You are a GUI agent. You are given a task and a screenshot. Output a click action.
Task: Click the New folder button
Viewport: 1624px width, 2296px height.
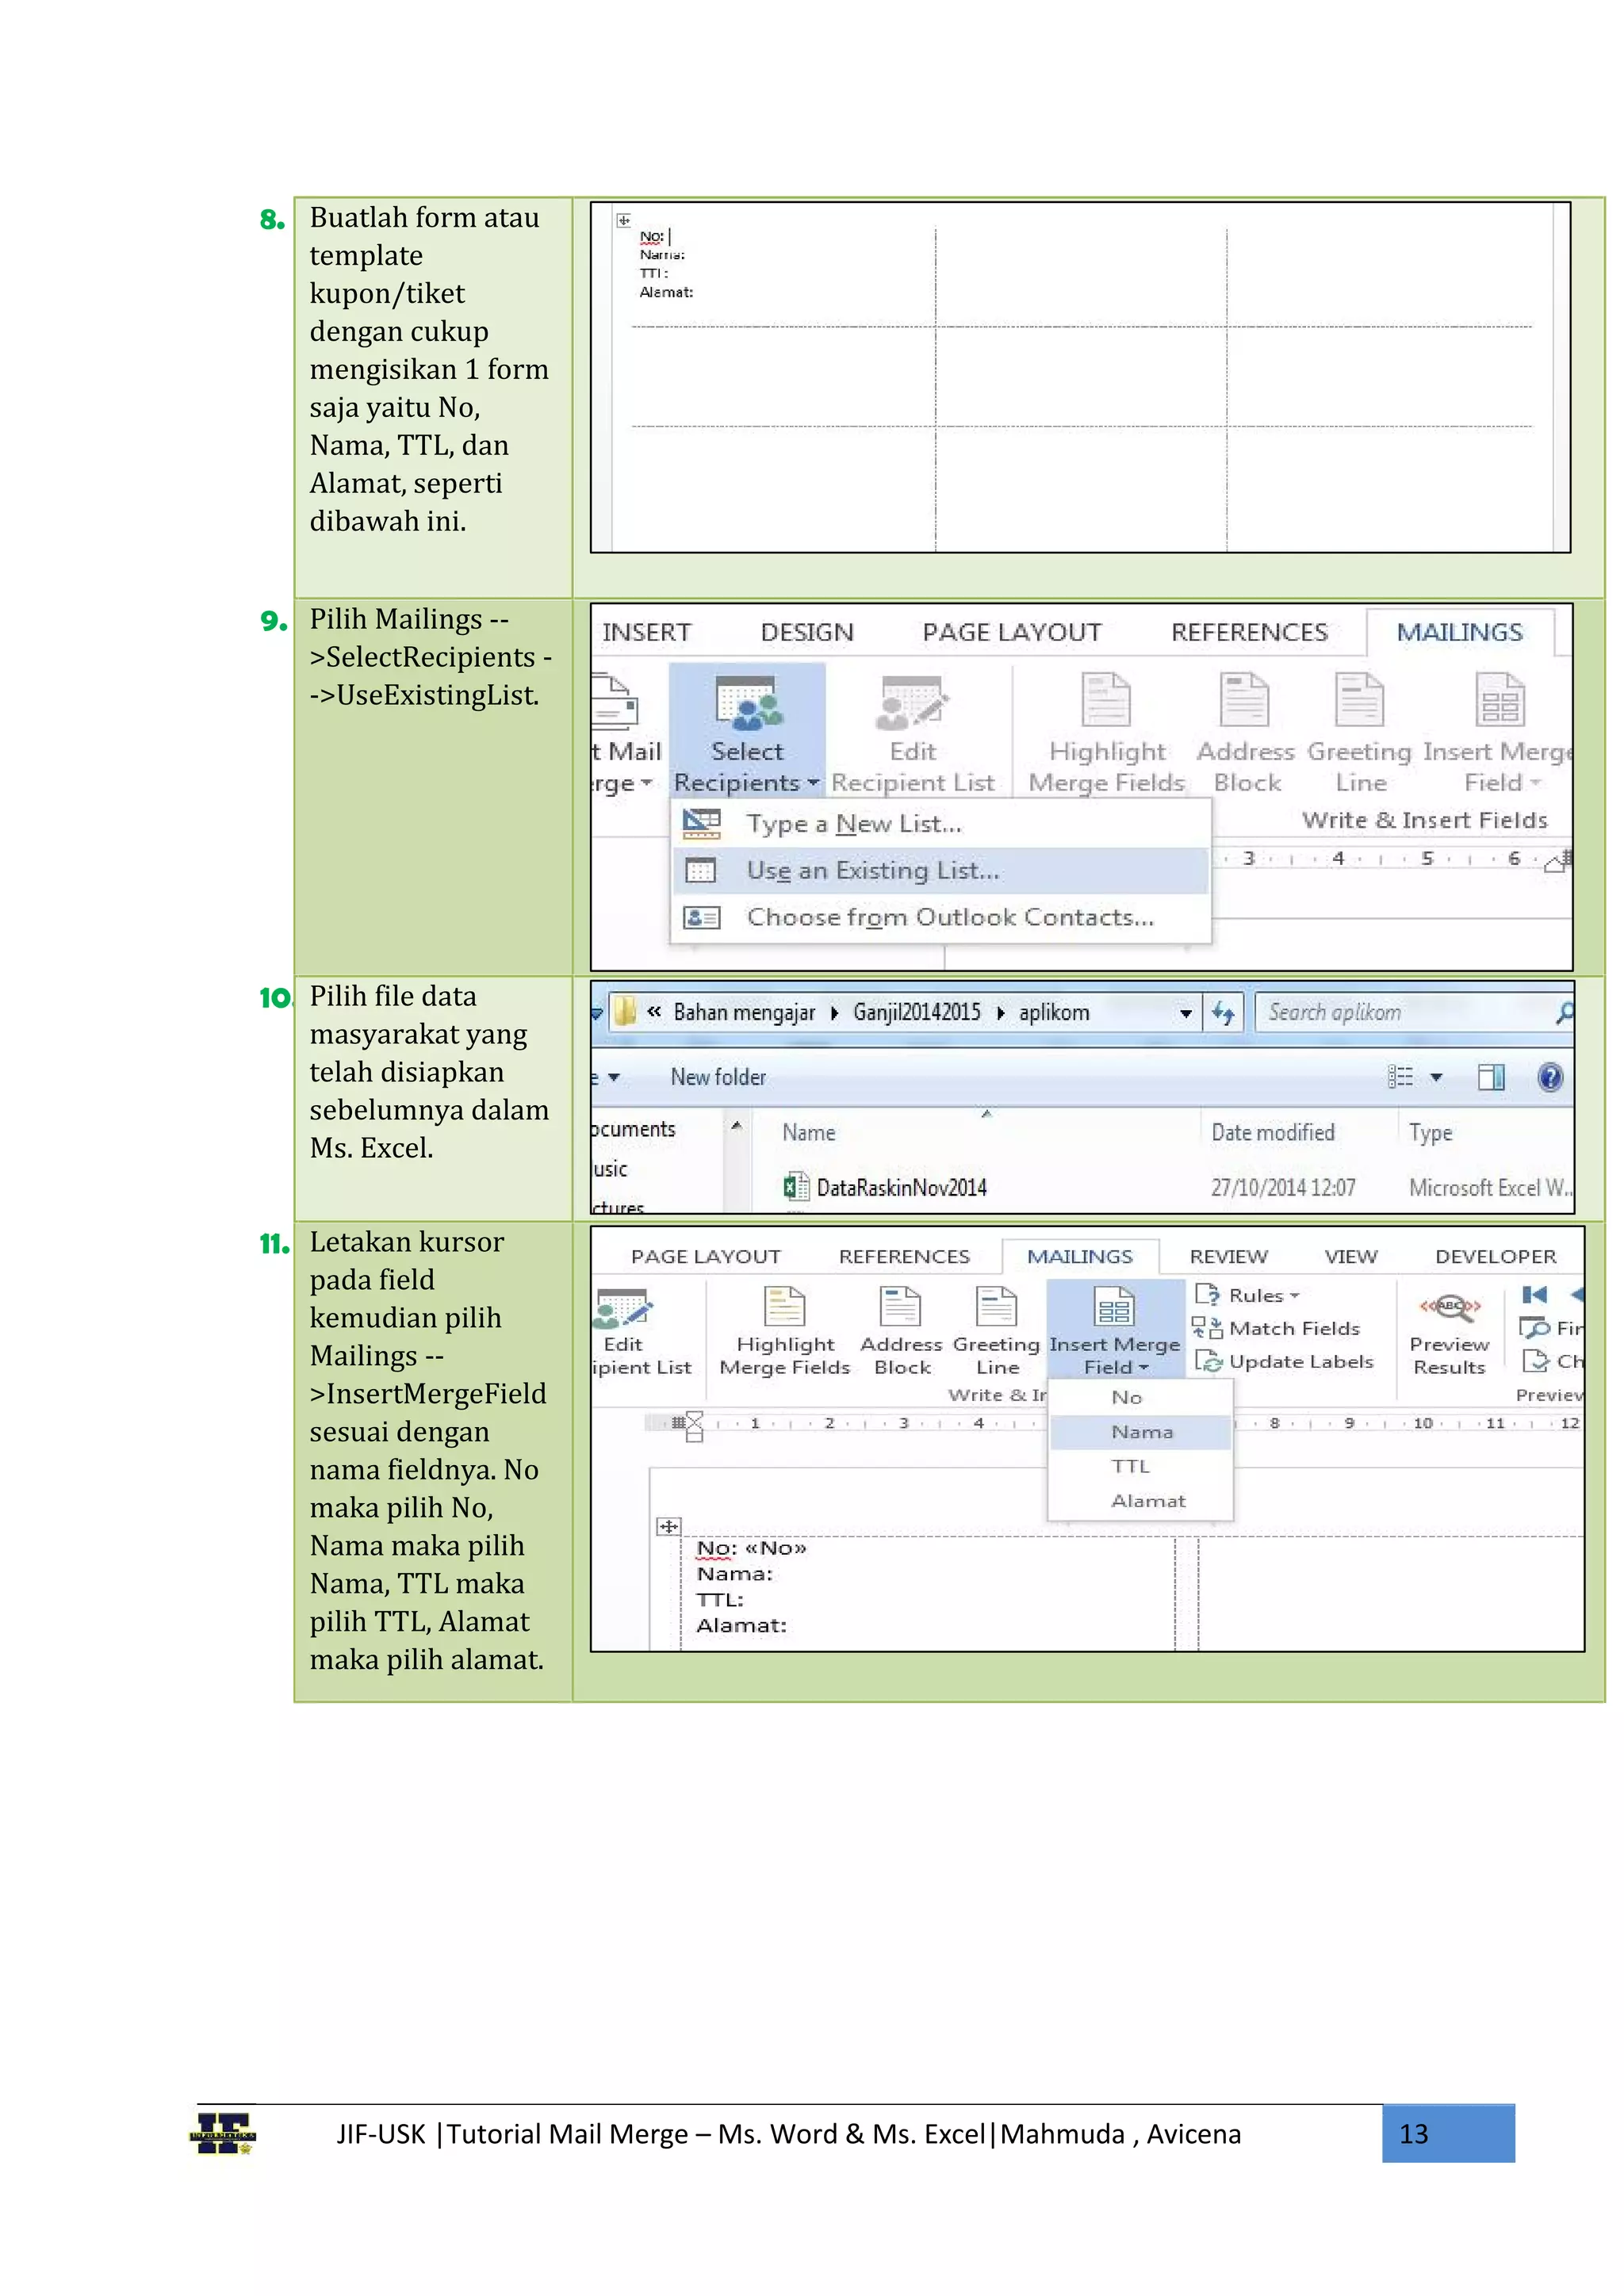pyautogui.click(x=718, y=1077)
